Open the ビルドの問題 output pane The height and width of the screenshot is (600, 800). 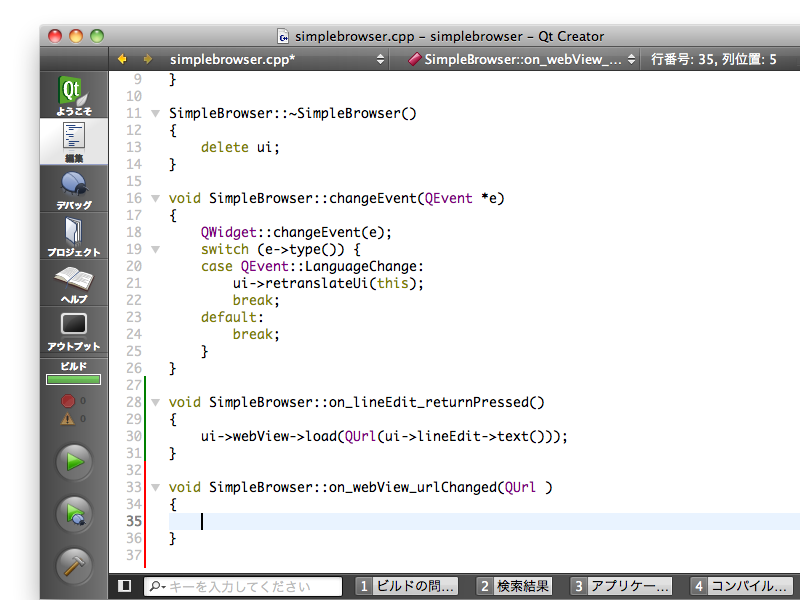pyautogui.click(x=409, y=586)
